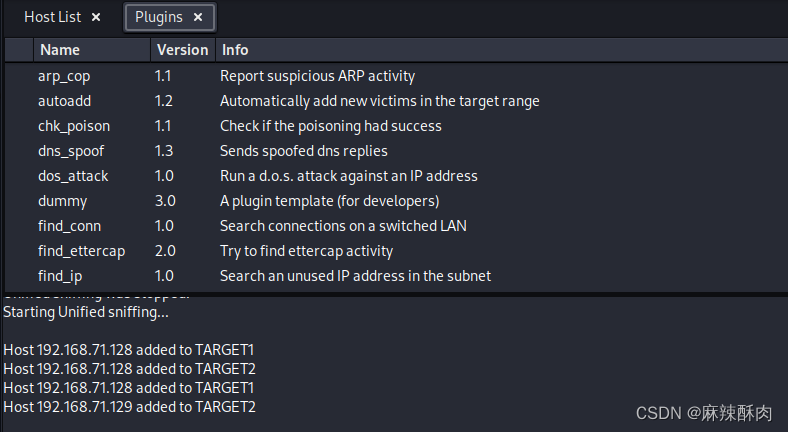Click the log line for host 192.168.71.129
The width and height of the screenshot is (788, 432).
tap(129, 406)
